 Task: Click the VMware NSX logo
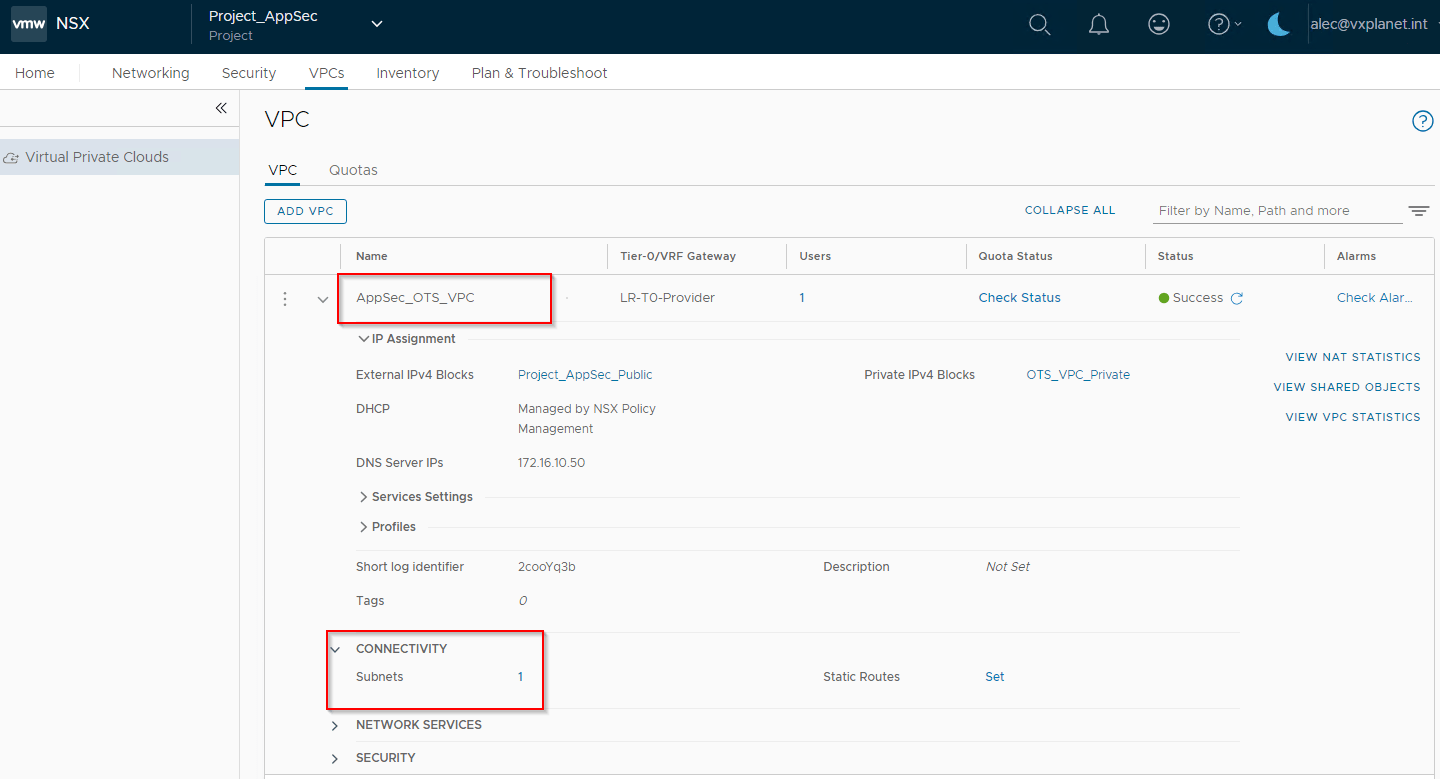[29, 24]
